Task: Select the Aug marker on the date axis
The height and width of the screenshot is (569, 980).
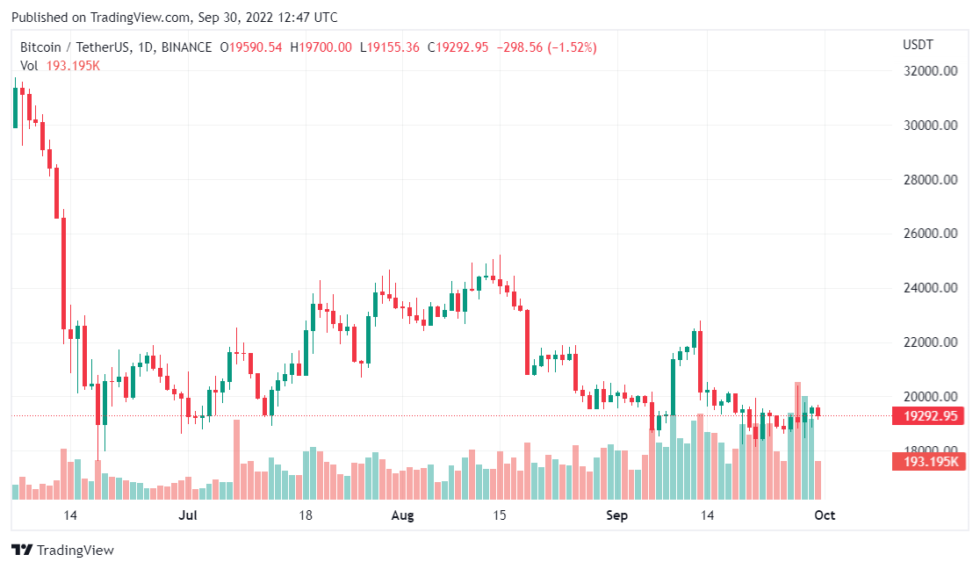Action: tap(402, 516)
